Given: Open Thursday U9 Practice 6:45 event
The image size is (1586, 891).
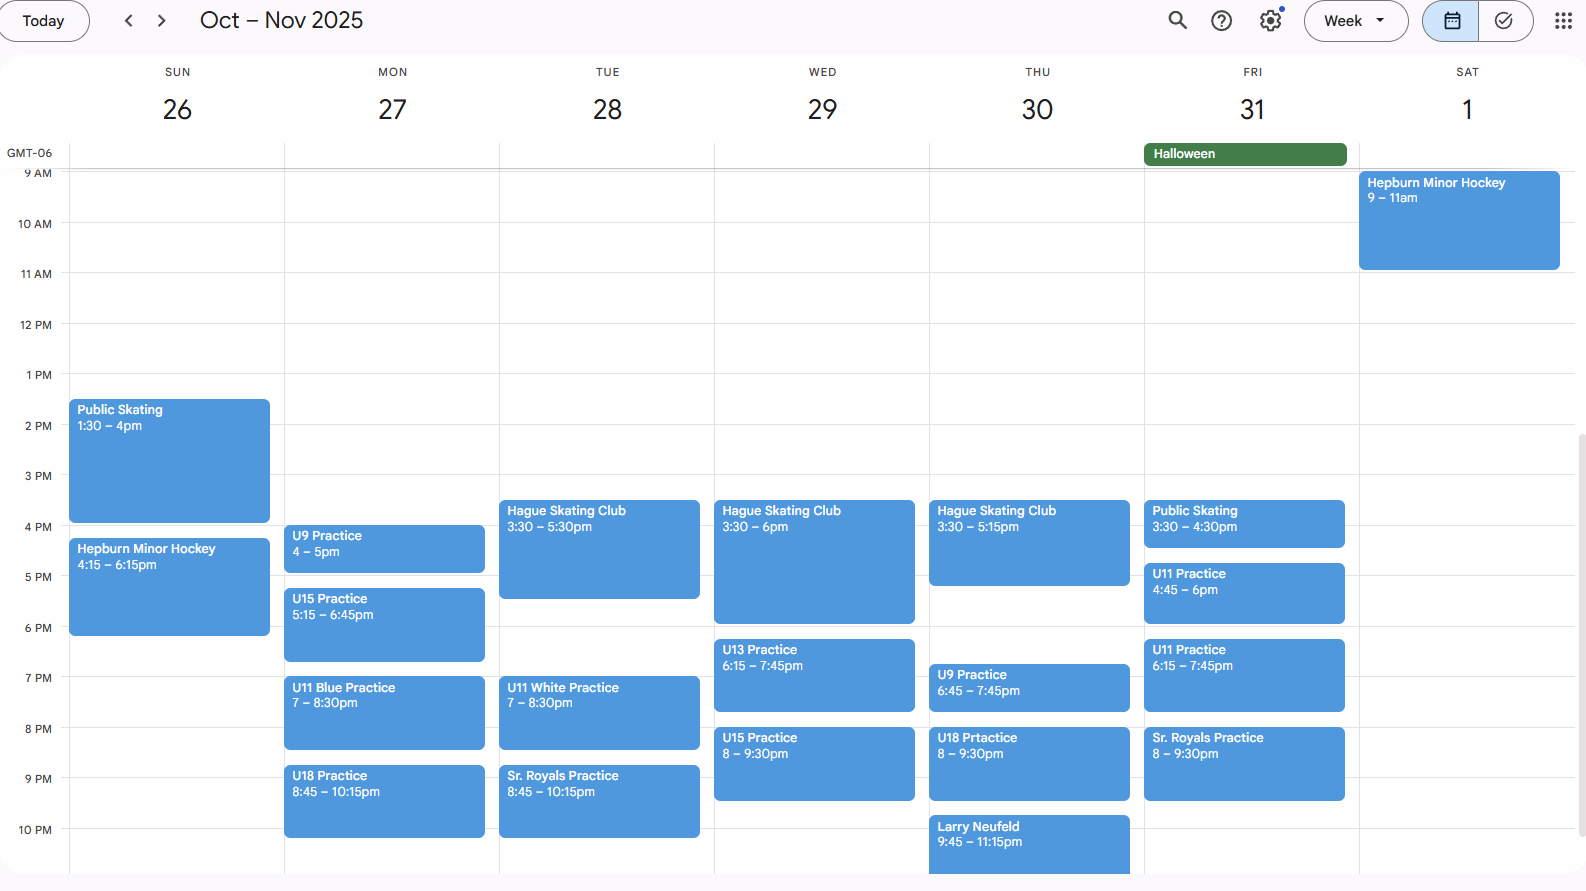Looking at the screenshot, I should pyautogui.click(x=1029, y=687).
